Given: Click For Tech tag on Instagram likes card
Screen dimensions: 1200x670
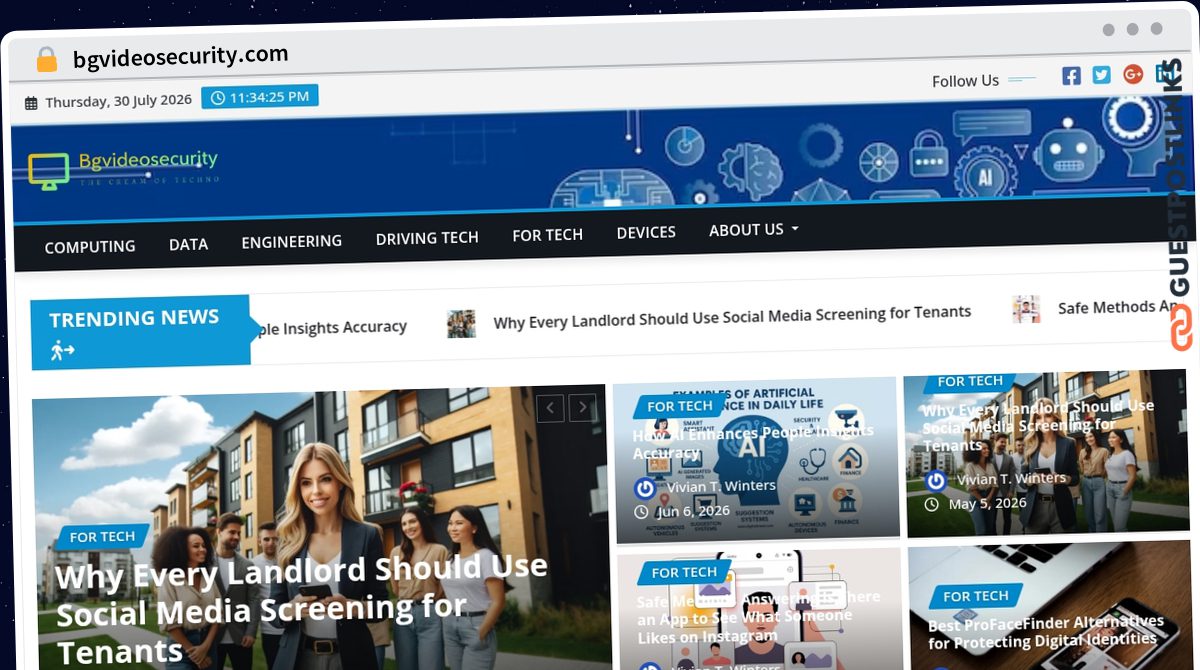Looking at the screenshot, I should [684, 572].
